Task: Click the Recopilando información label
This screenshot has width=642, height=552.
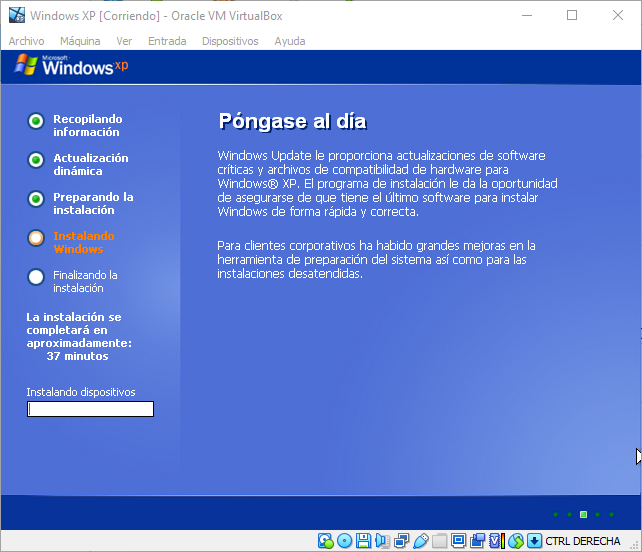Action: [88, 126]
